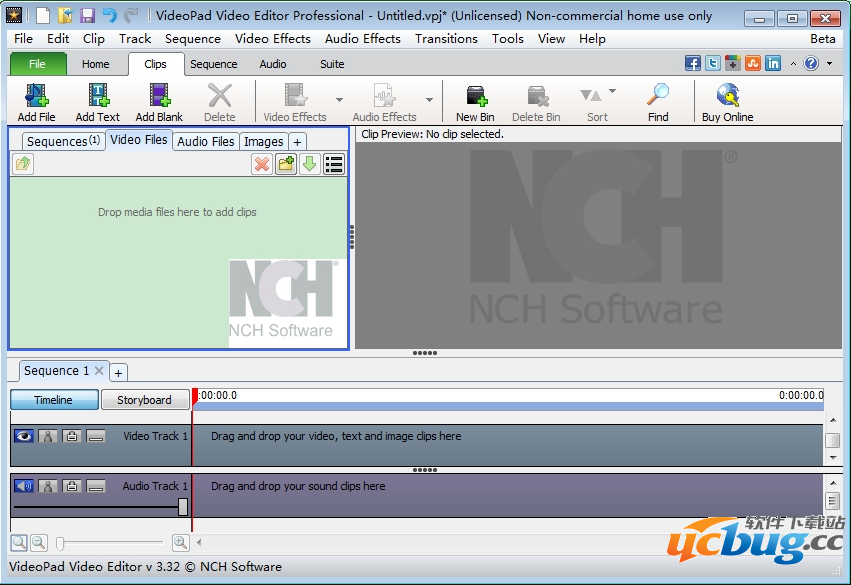The width and height of the screenshot is (851, 585).
Task: Open the Tools menu
Action: tap(507, 39)
